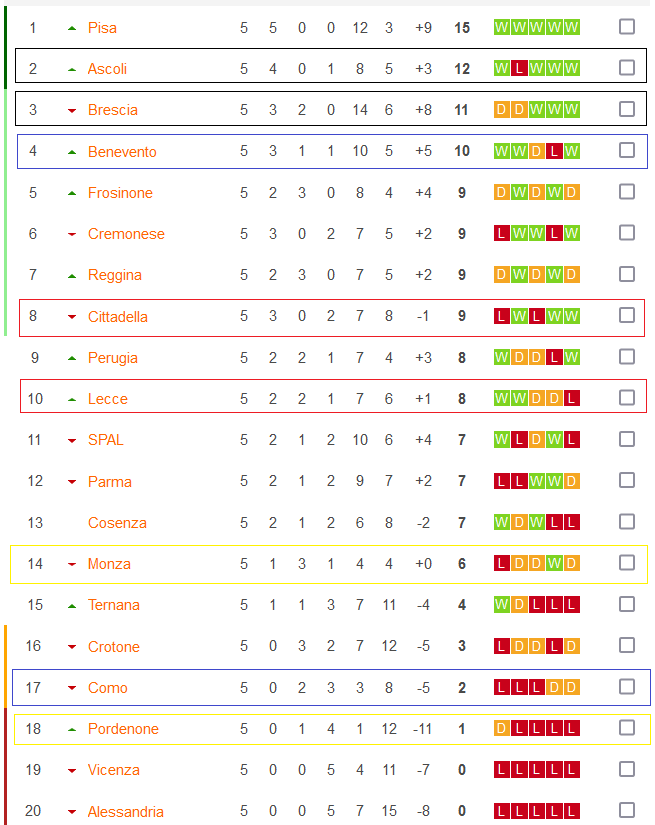Click Ascoli's red L form badge
The width and height of the screenshot is (655, 825).
click(519, 69)
